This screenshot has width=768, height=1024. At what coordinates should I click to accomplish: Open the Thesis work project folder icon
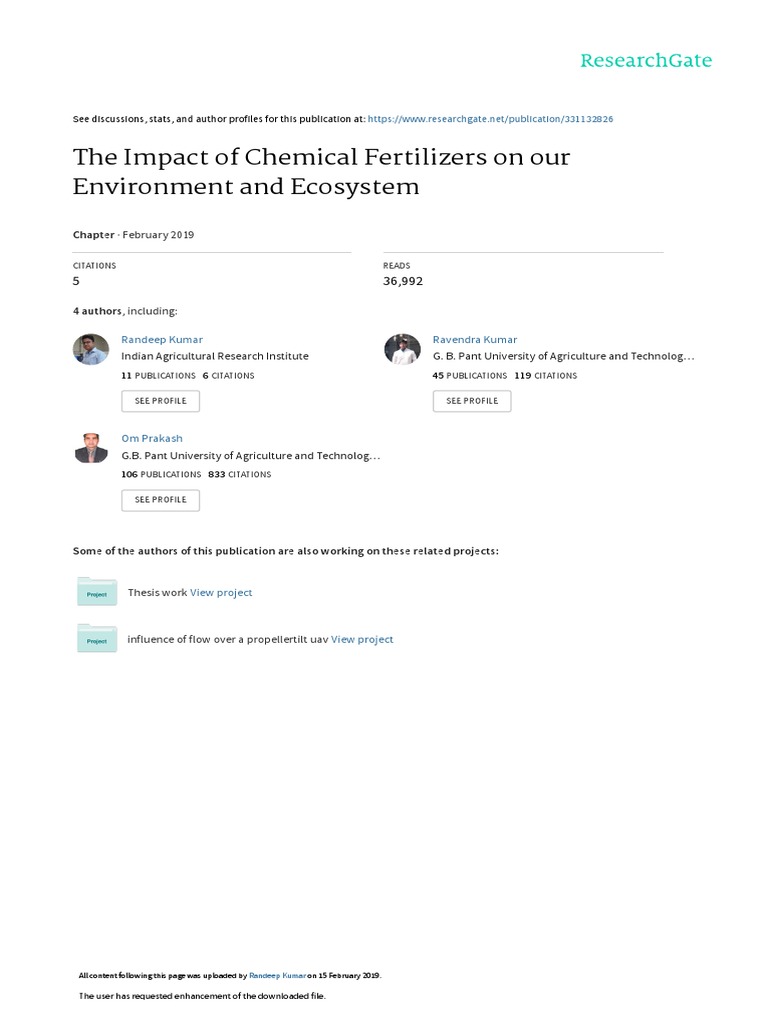pyautogui.click(x=97, y=592)
